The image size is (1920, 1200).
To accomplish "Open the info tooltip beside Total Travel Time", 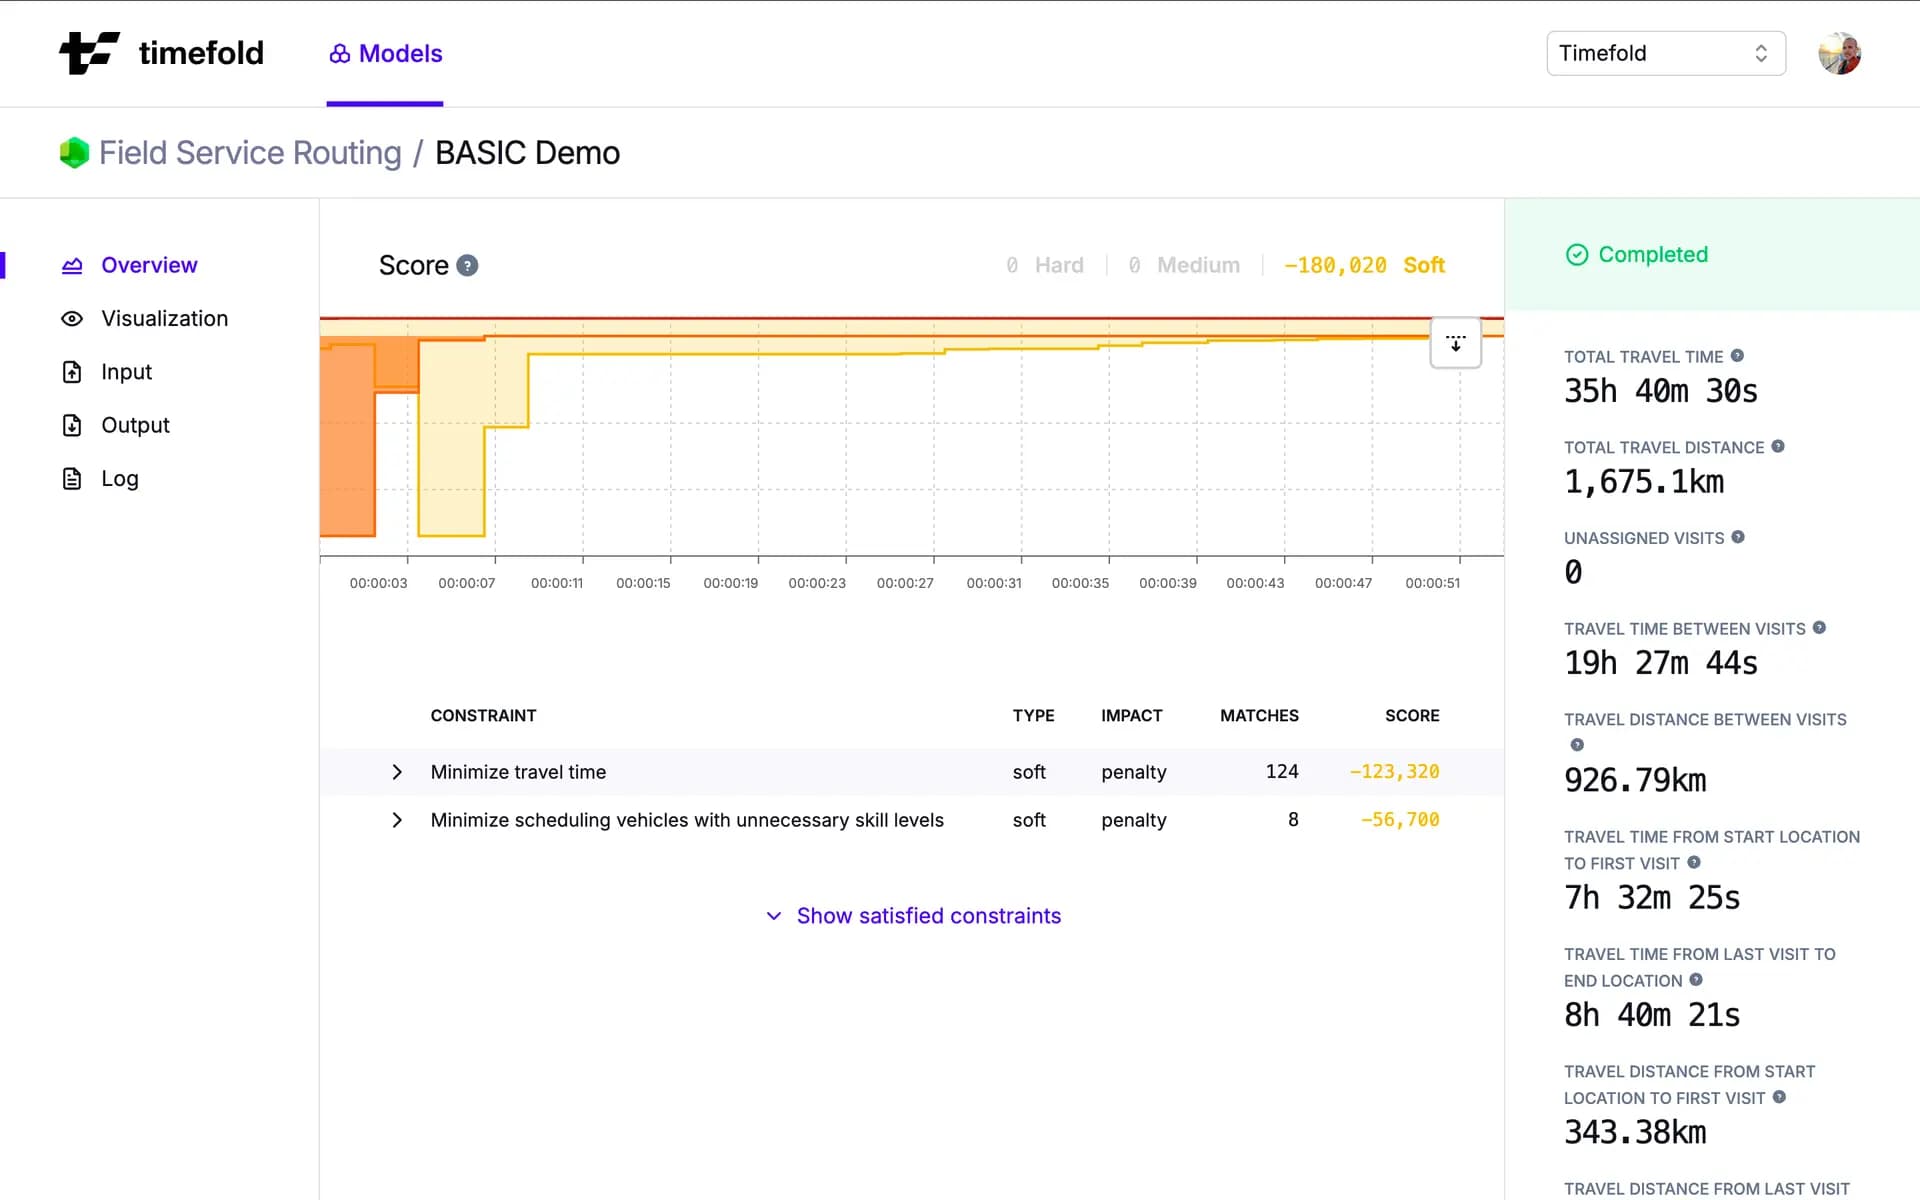I will pos(1739,355).
